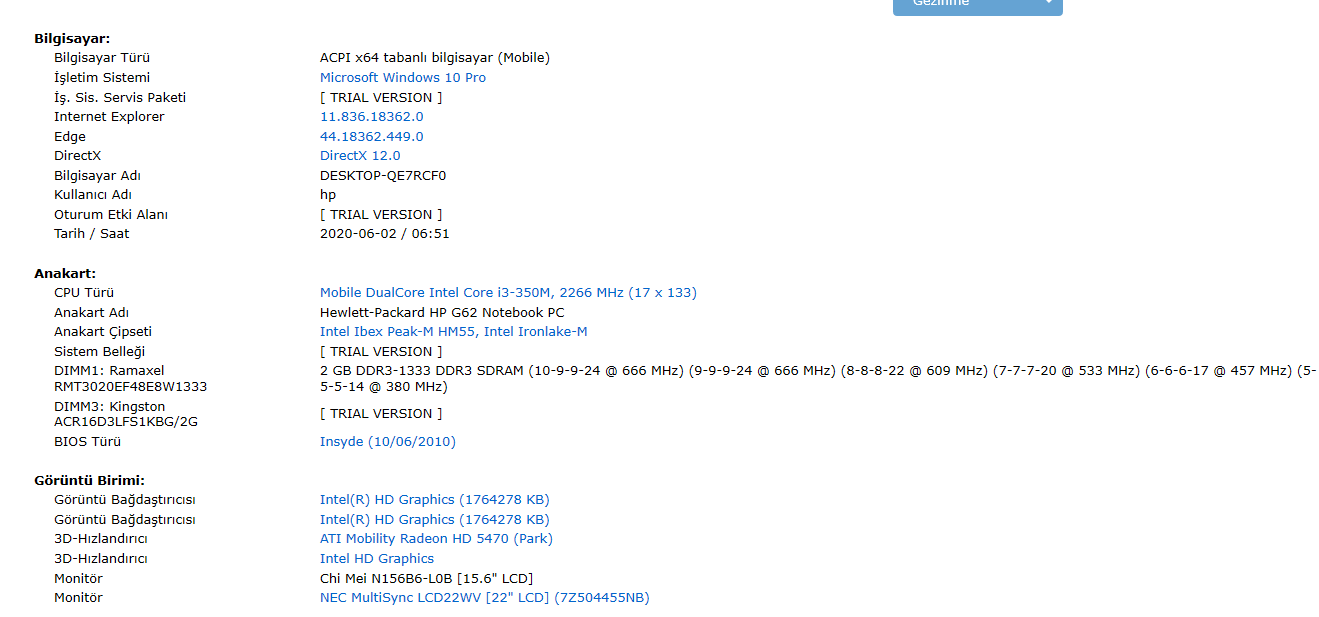Image resolution: width=1319 pixels, height=617 pixels.
Task: Click the Oturum Etki Alanı label
Action: (x=111, y=214)
